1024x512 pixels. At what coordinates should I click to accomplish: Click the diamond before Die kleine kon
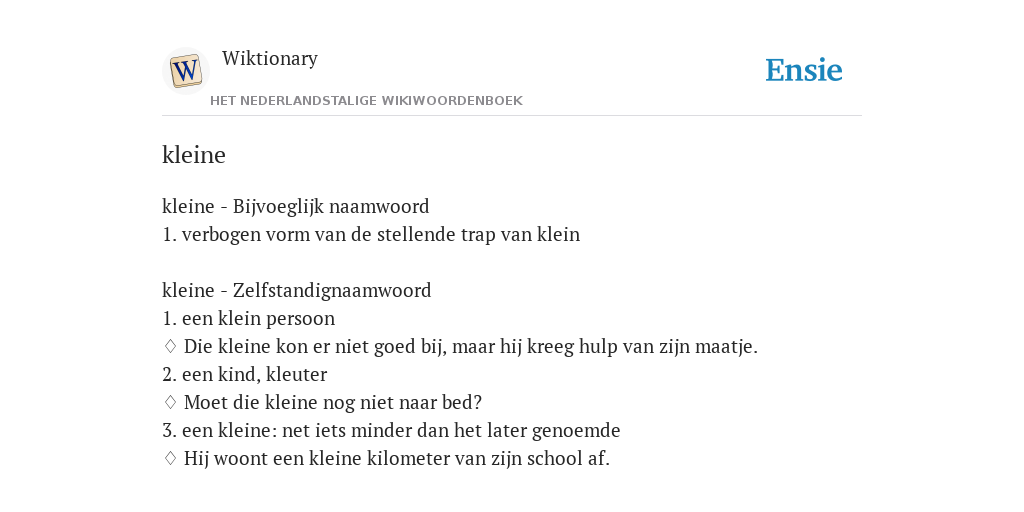coord(170,347)
